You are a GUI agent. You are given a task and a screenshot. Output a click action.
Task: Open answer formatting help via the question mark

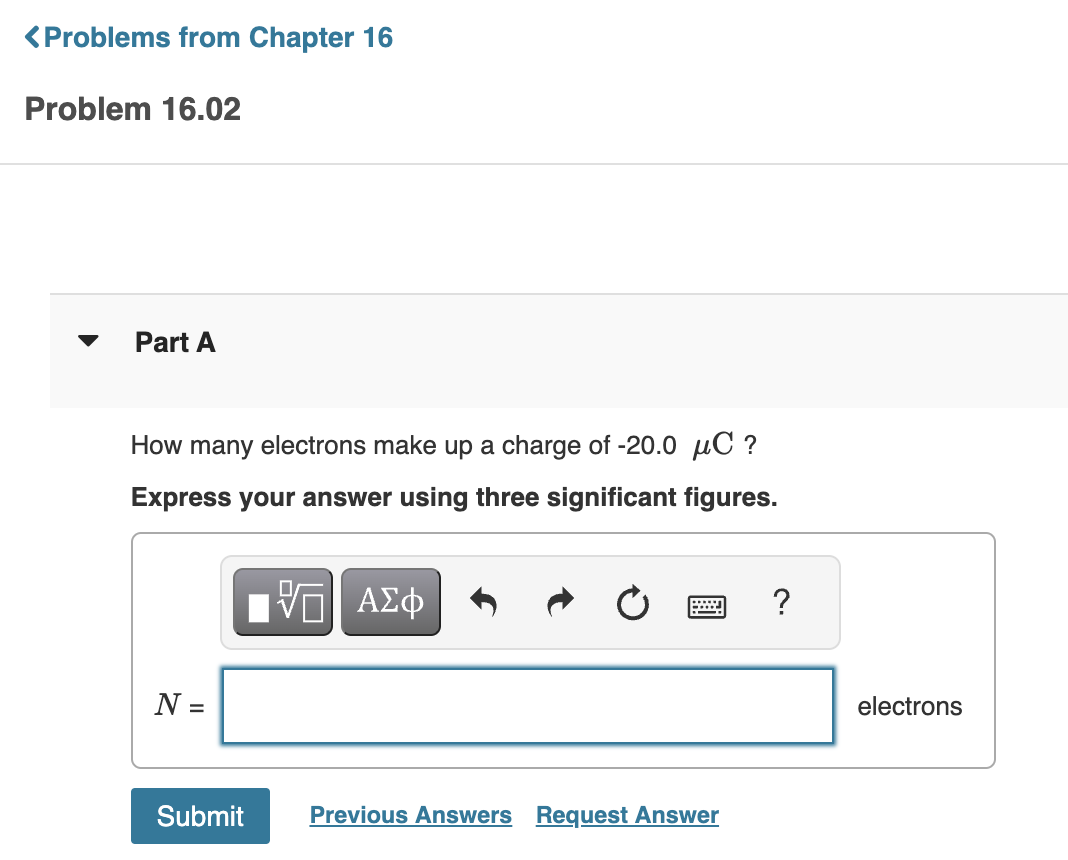click(x=781, y=602)
